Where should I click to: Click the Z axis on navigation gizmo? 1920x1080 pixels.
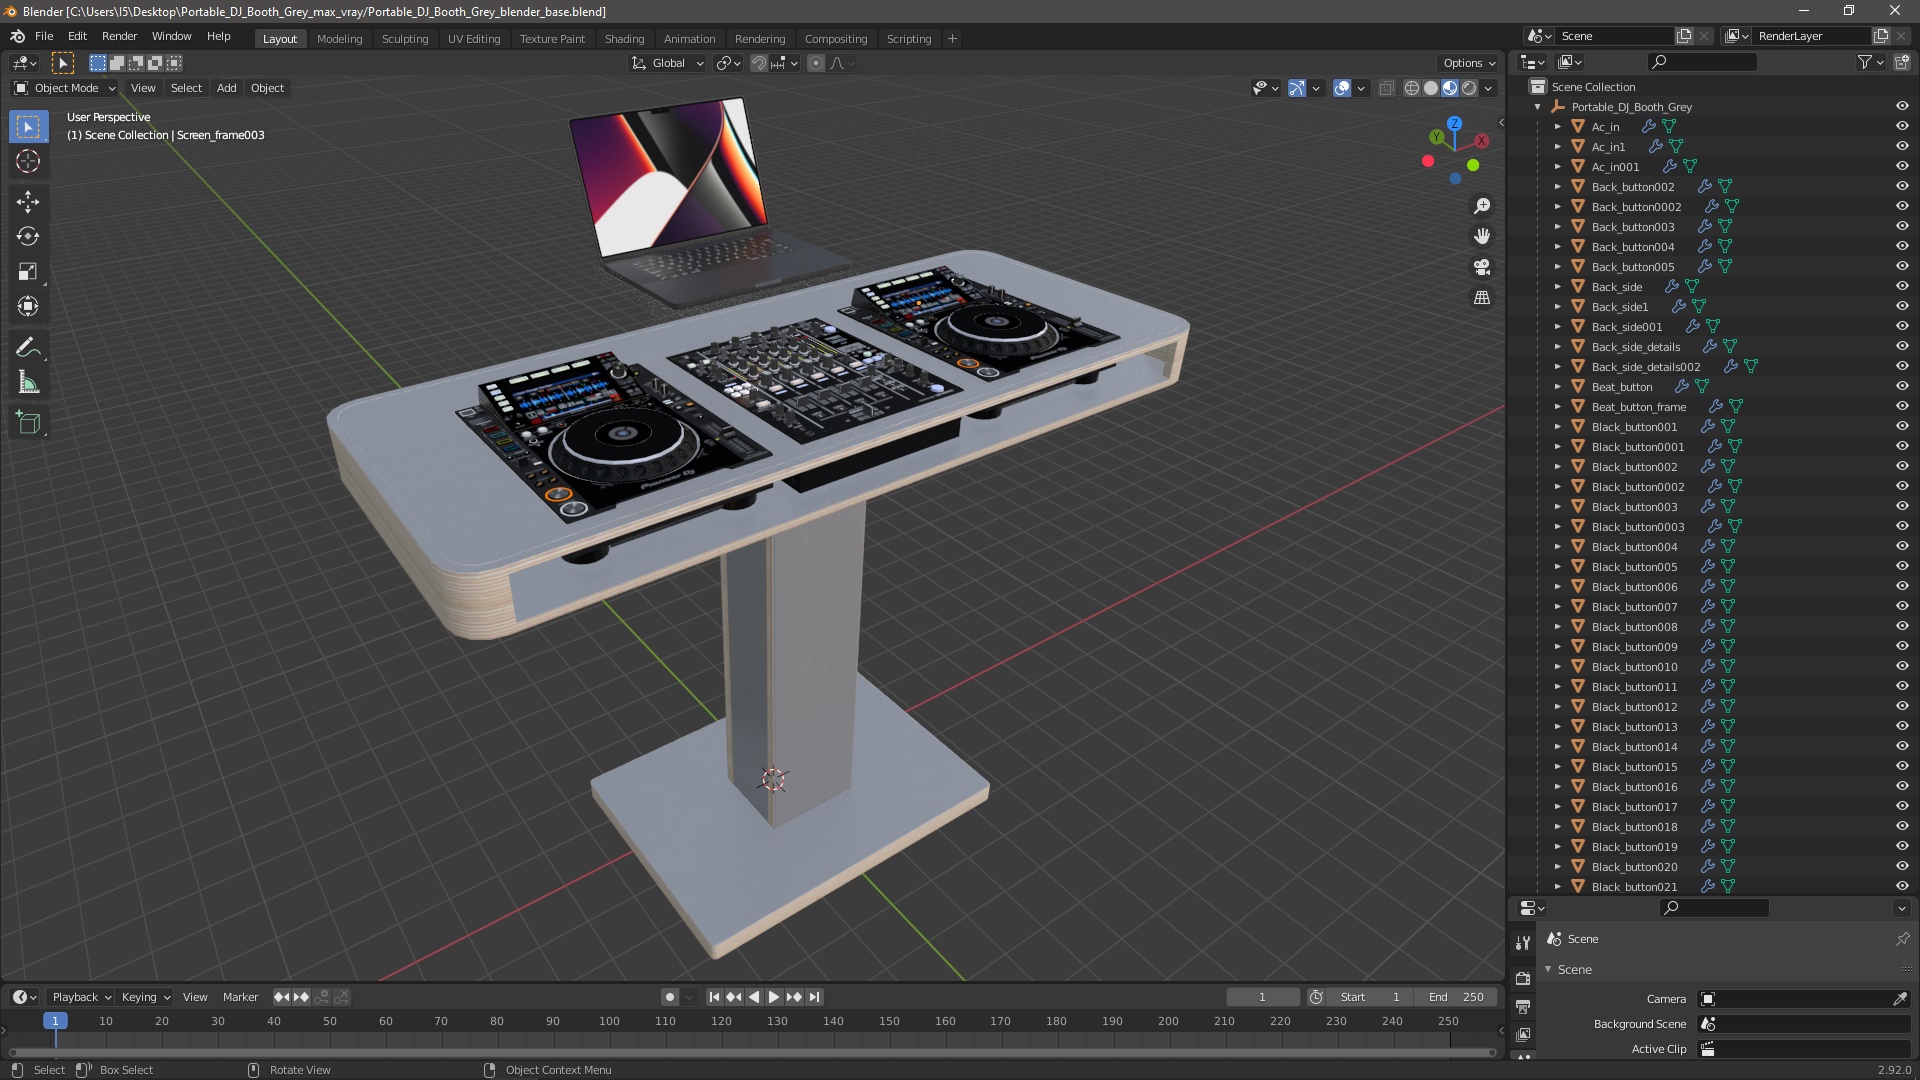coord(1454,123)
